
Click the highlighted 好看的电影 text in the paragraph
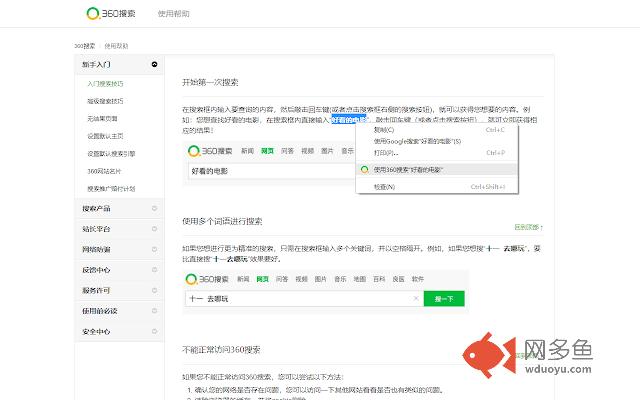[349, 120]
